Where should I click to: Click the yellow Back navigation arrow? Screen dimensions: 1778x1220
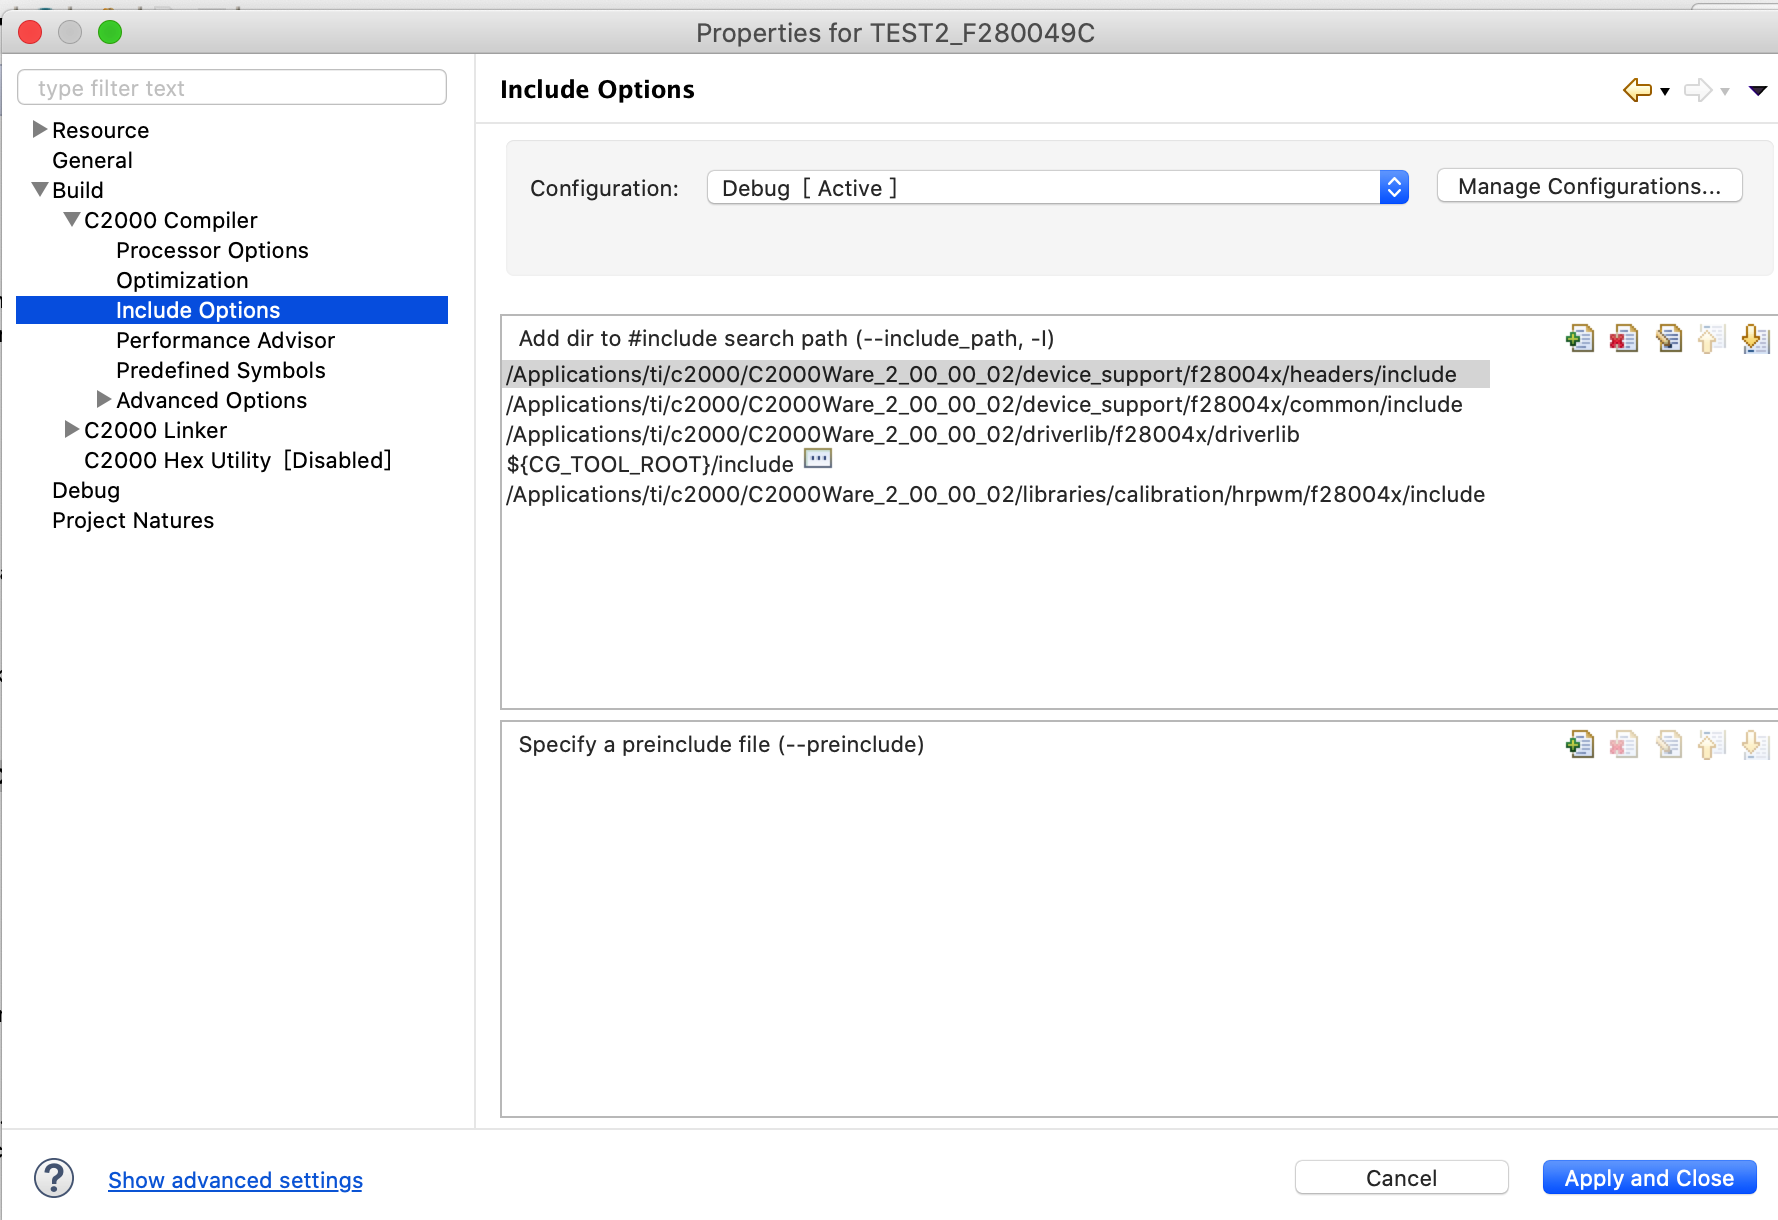1637,90
